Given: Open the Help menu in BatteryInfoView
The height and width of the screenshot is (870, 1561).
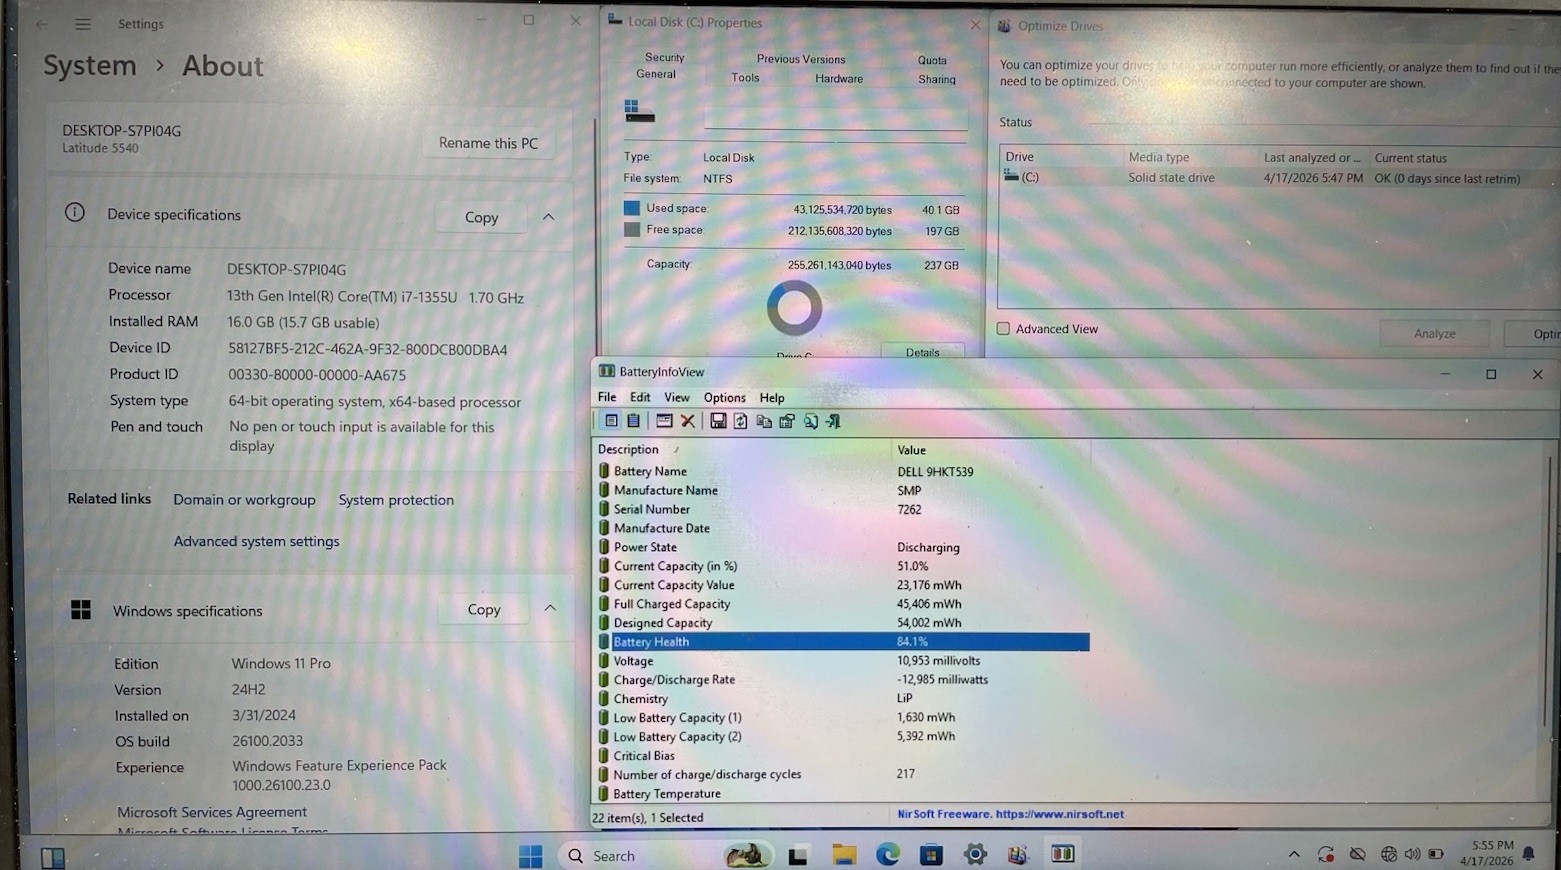Looking at the screenshot, I should 772,397.
